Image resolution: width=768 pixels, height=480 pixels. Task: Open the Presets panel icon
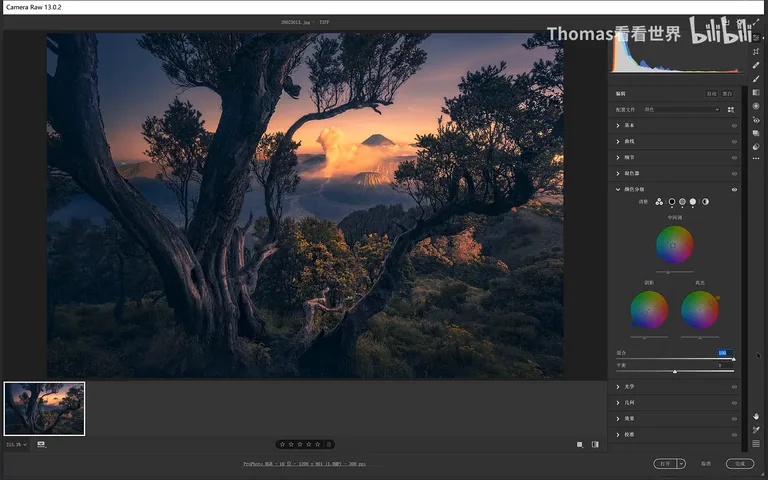click(x=756, y=146)
